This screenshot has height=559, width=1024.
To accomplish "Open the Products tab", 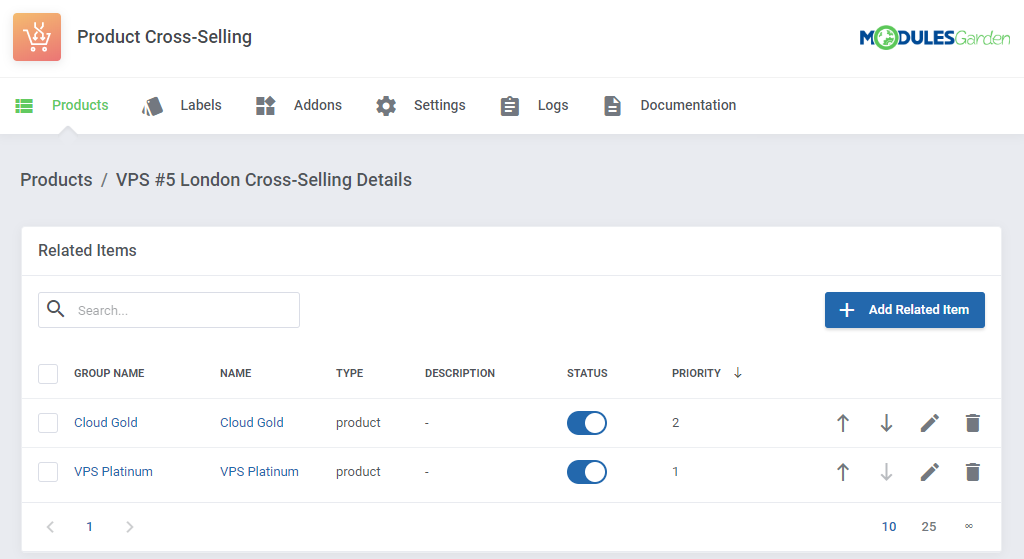I will pos(80,105).
